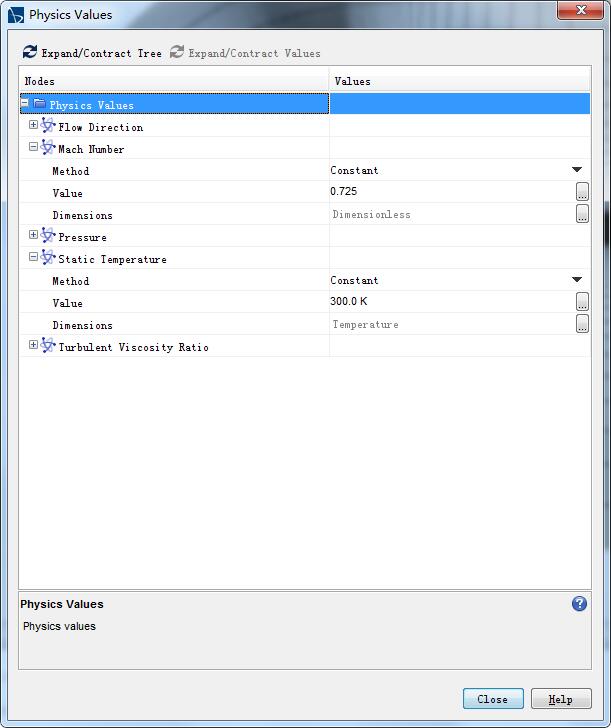Collapse the Static Temperature node
611x728 pixels.
33,257
